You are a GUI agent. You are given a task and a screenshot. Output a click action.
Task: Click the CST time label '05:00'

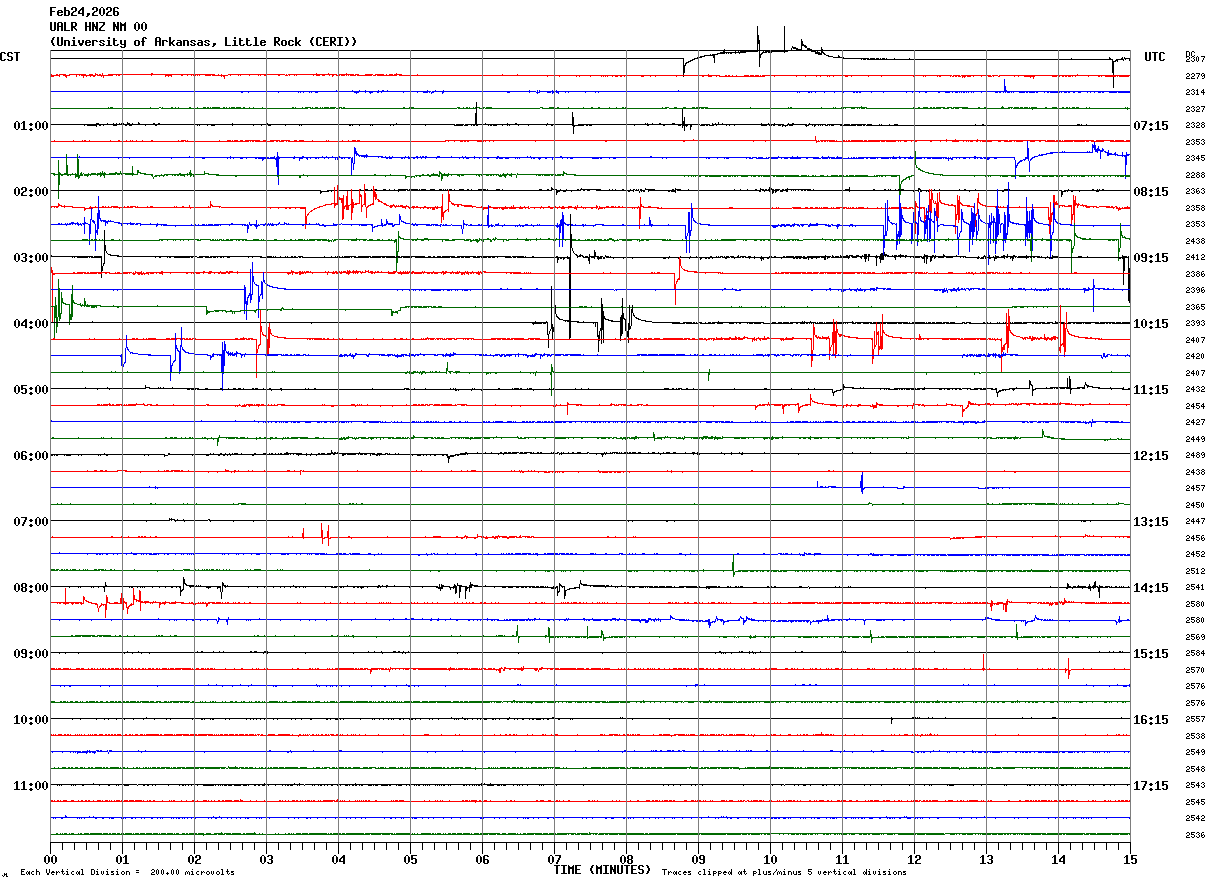[x=31, y=390]
